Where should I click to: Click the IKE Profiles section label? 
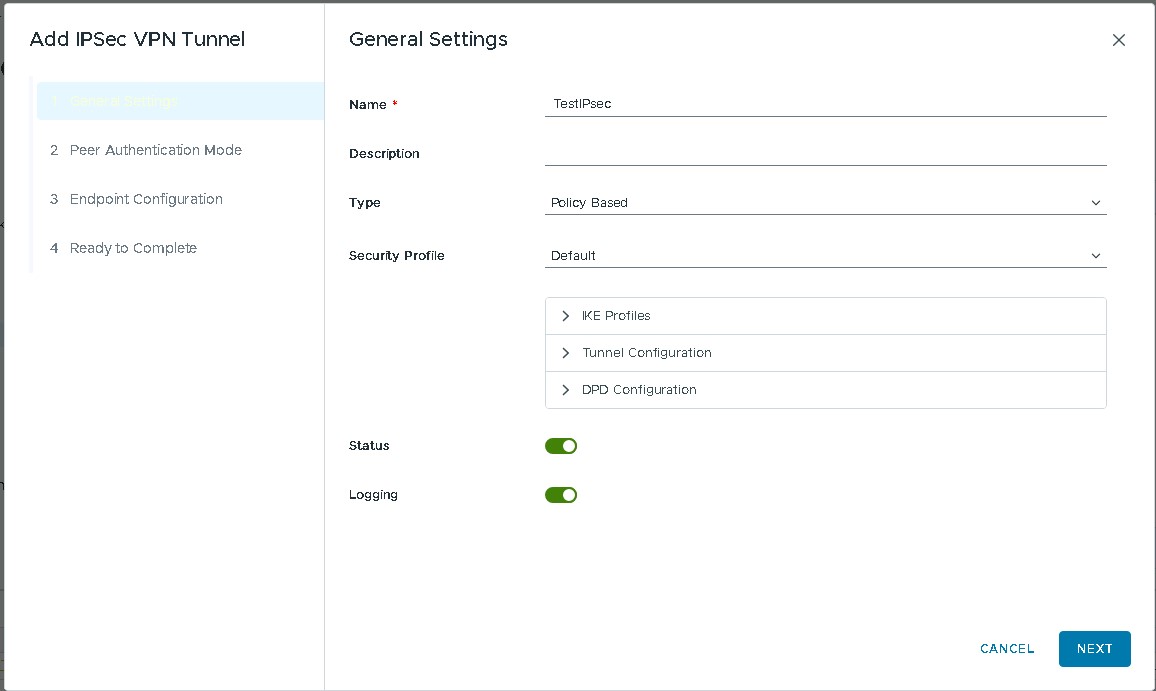point(616,316)
